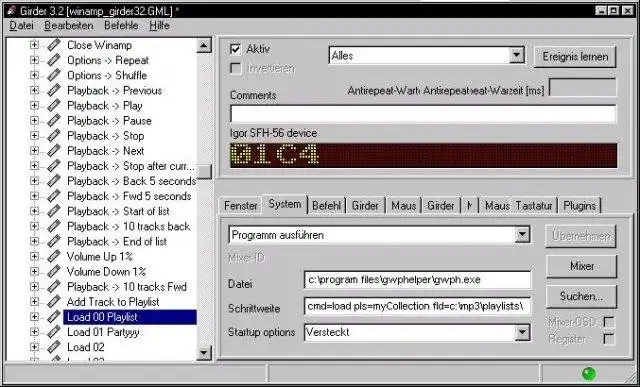Click the icon beside Playback -> End of list
This screenshot has width=640, height=387.
(54, 241)
